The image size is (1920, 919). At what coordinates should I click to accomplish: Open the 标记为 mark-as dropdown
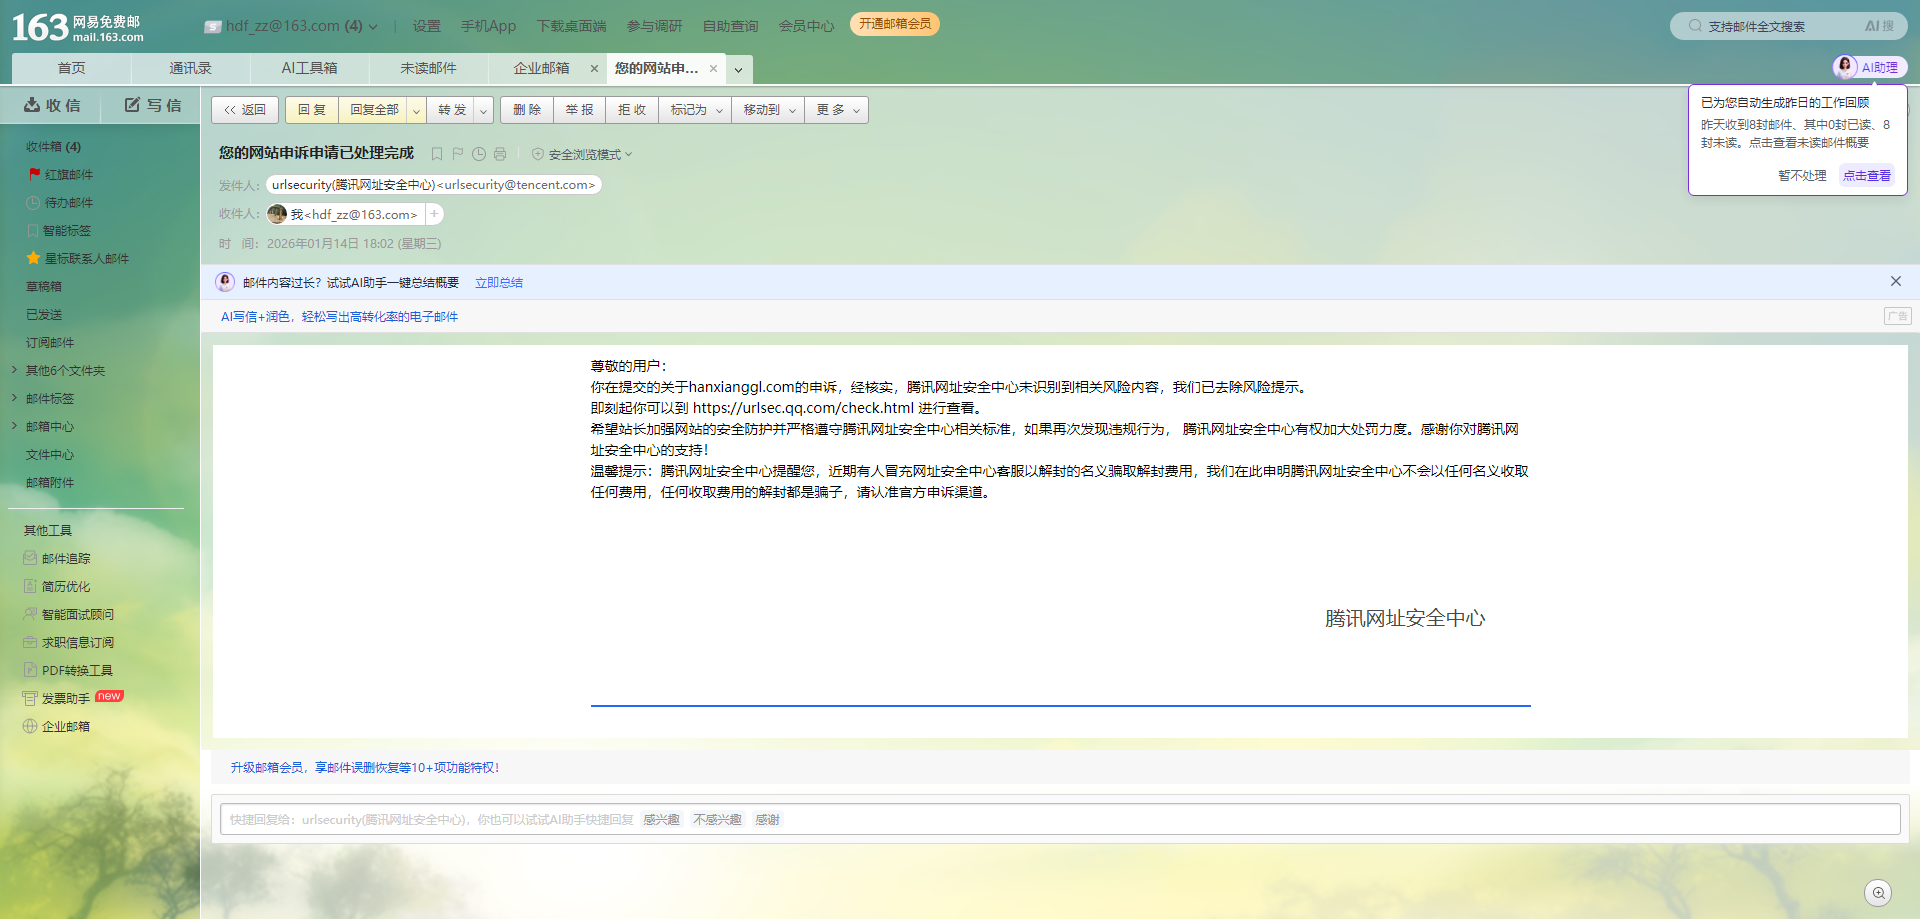pos(695,110)
